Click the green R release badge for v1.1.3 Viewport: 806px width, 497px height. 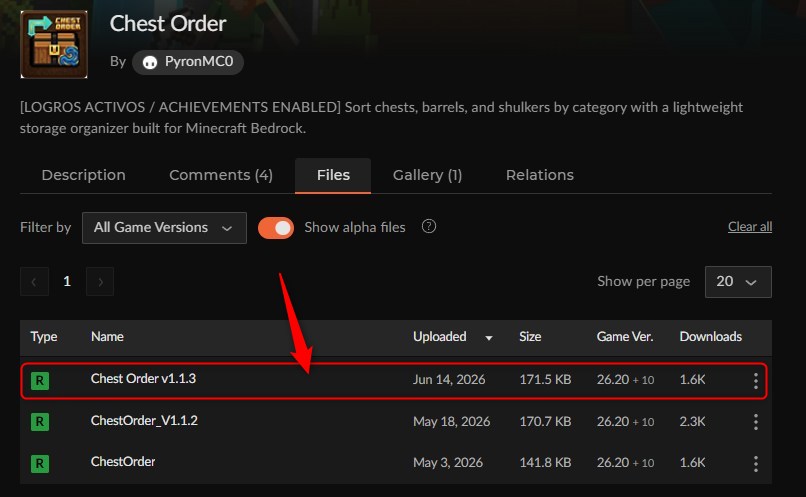click(x=40, y=380)
